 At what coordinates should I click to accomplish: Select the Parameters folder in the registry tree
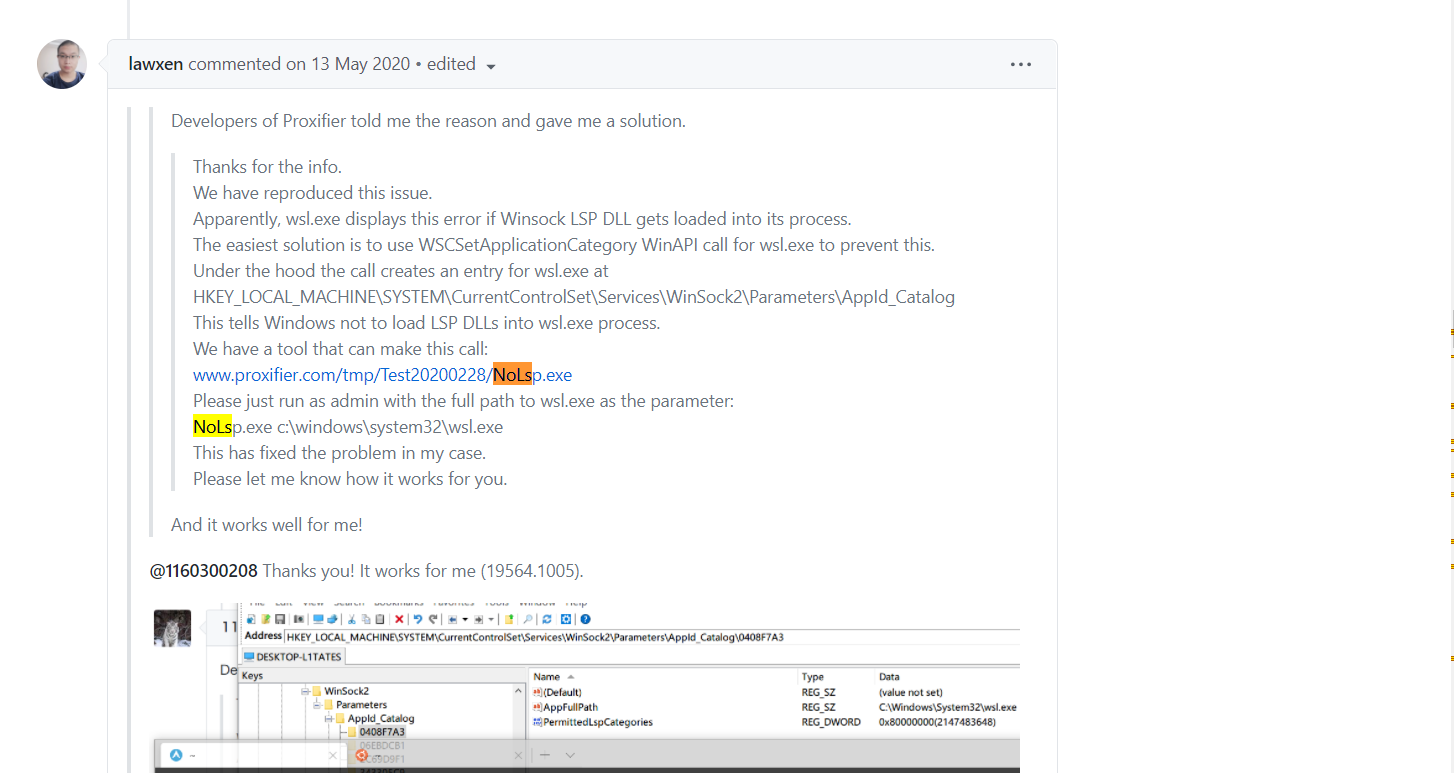pos(355,705)
